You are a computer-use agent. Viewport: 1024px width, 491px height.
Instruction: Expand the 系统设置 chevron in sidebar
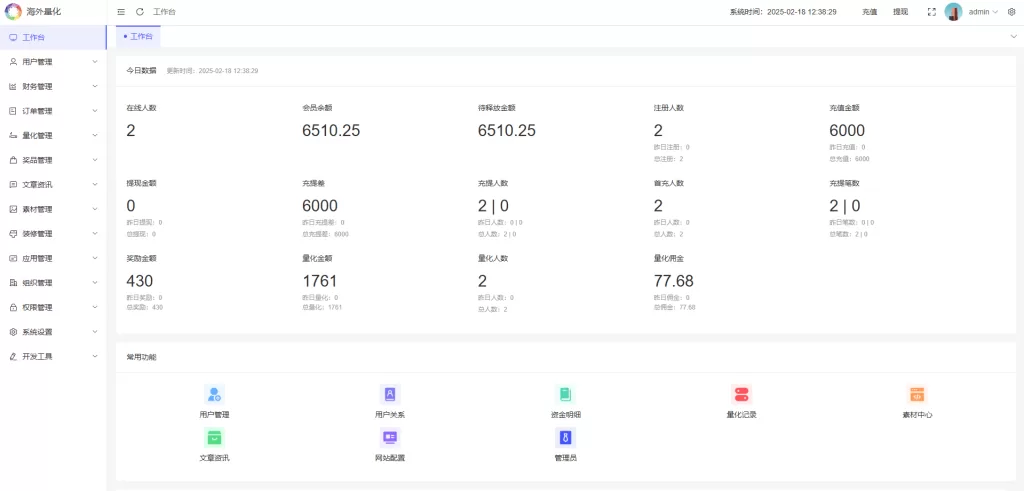pyautogui.click(x=95, y=332)
